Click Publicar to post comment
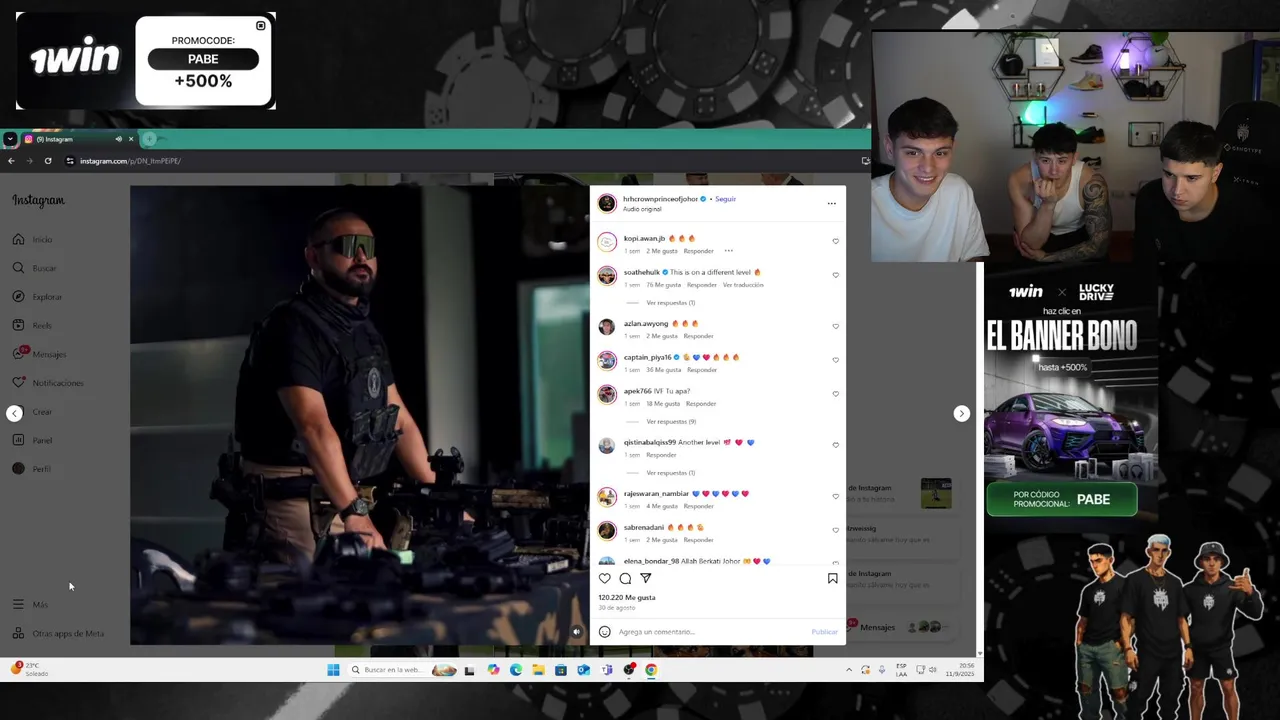Screen dimensions: 1280x720 coord(825,632)
